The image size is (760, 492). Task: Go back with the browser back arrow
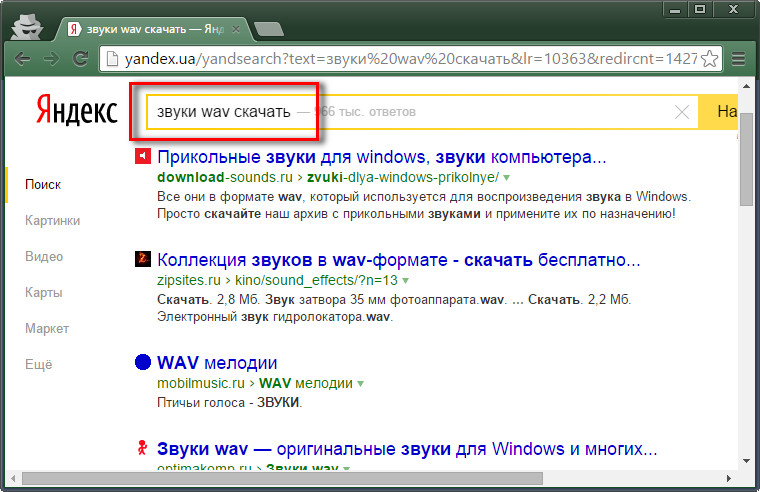coord(22,59)
